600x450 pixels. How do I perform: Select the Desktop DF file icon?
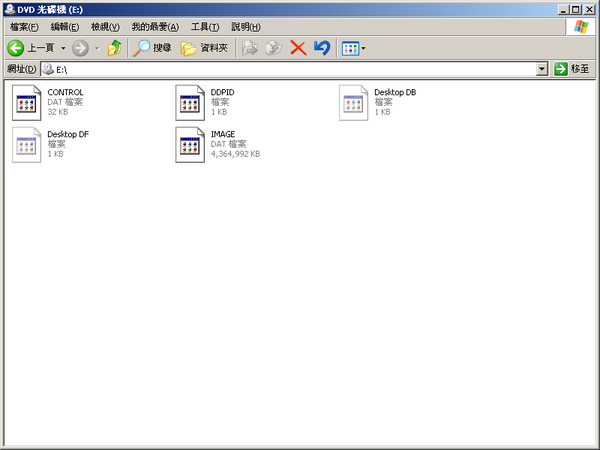pyautogui.click(x=26, y=145)
